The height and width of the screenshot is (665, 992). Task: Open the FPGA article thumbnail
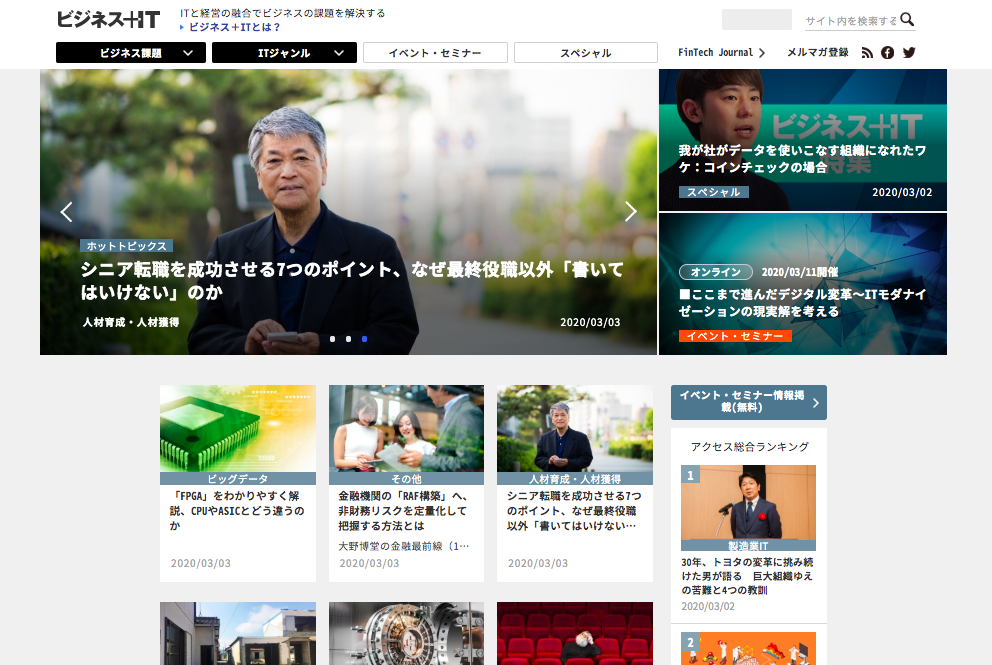point(237,428)
